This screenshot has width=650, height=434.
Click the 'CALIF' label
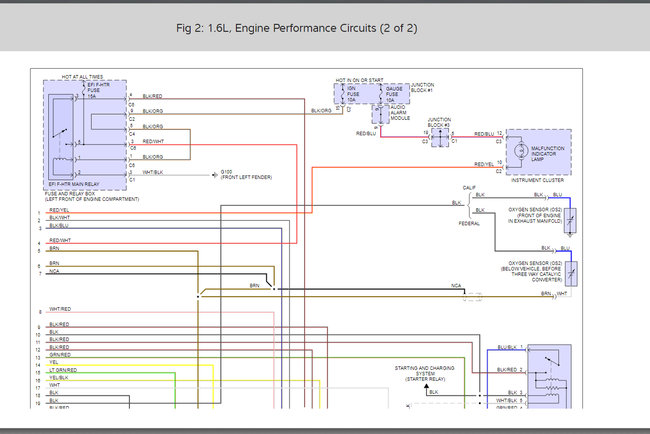(469, 188)
